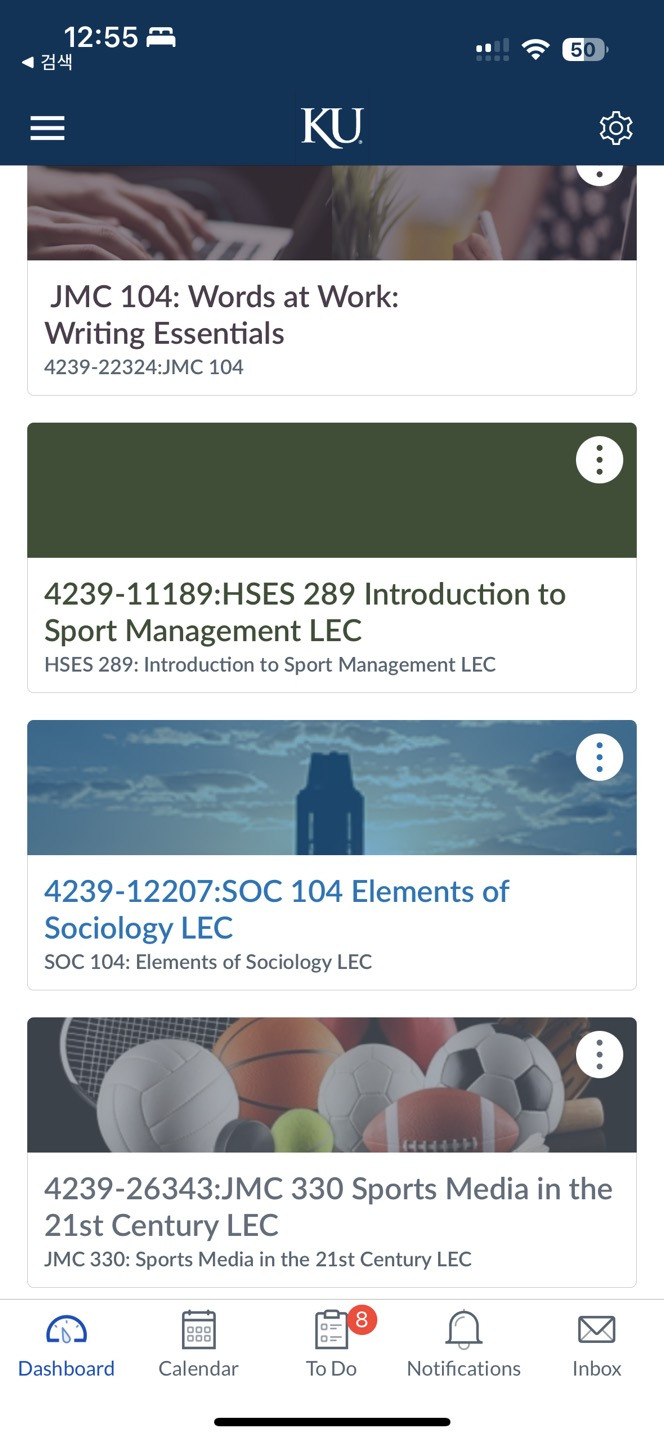Screen dimensions: 664x1440
Task: Open HSES 289 Introduction to Sport Management
Action: [x=304, y=612]
